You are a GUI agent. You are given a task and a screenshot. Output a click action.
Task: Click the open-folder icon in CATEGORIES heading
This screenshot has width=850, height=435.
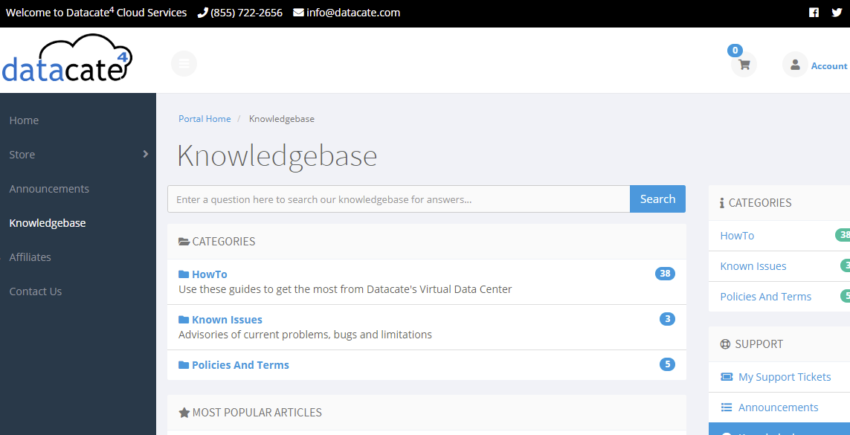(x=184, y=241)
